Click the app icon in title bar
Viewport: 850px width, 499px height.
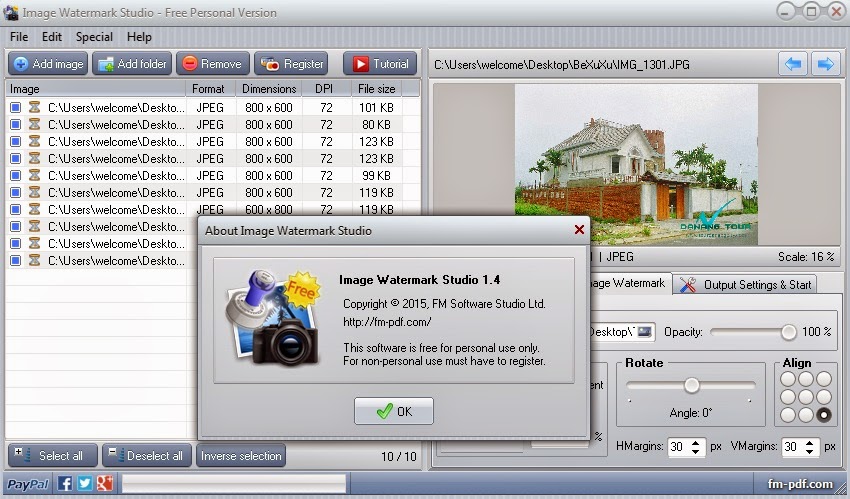click(x=11, y=12)
